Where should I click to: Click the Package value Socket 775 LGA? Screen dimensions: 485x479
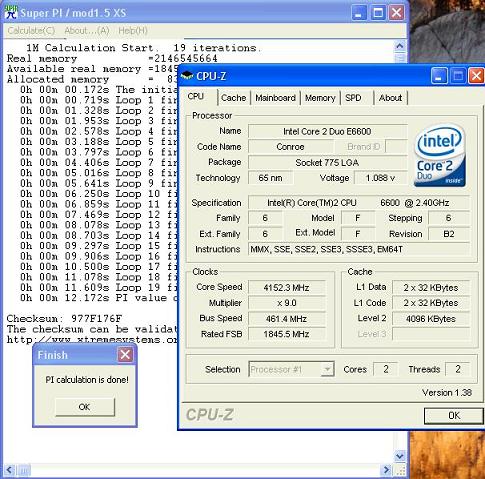click(x=328, y=163)
